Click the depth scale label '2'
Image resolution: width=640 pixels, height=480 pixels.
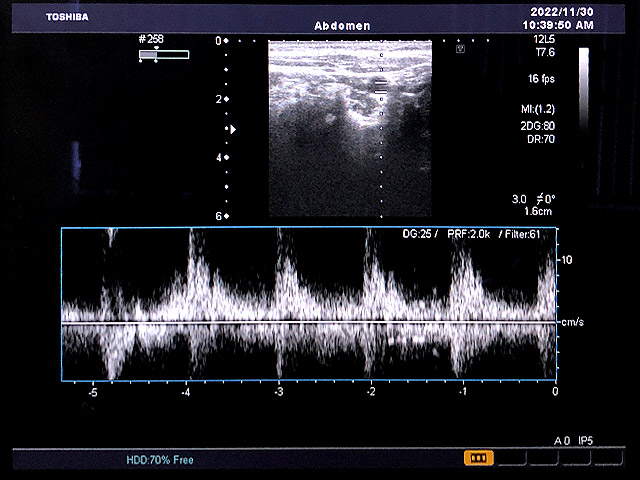point(218,99)
